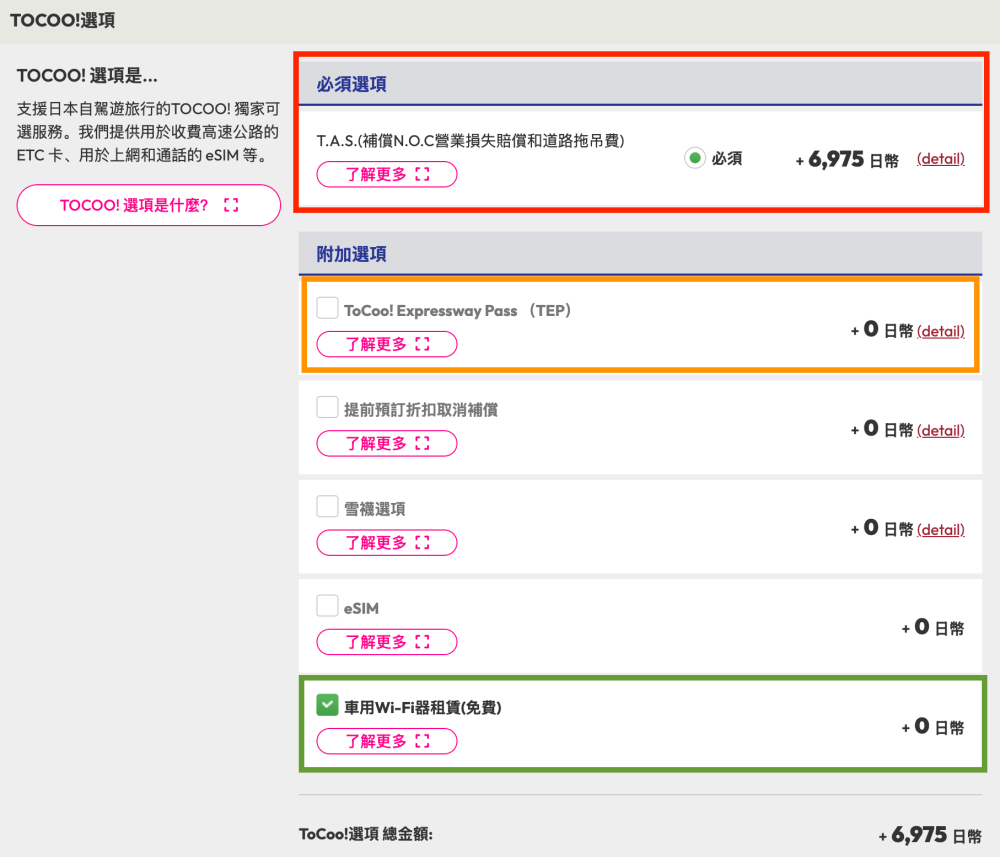Open 了解更多 for T.A.S. option

pos(387,174)
